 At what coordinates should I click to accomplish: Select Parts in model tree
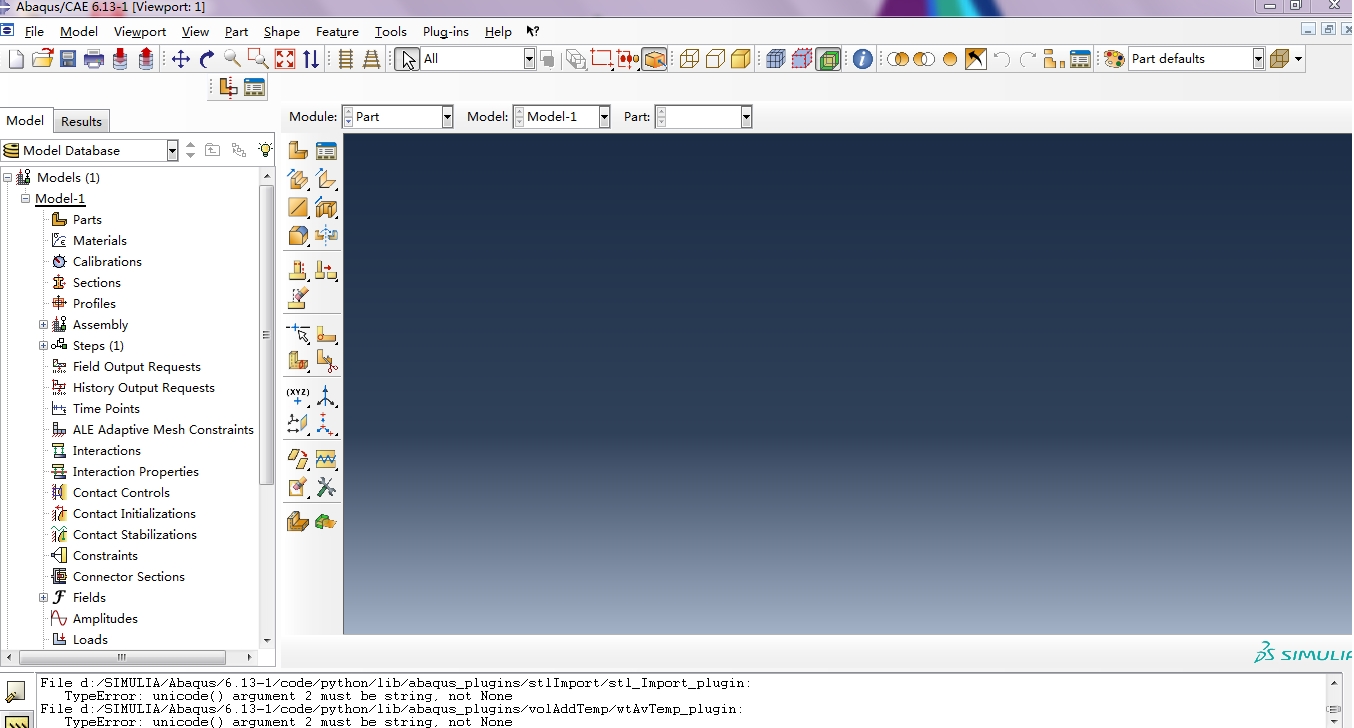click(87, 220)
